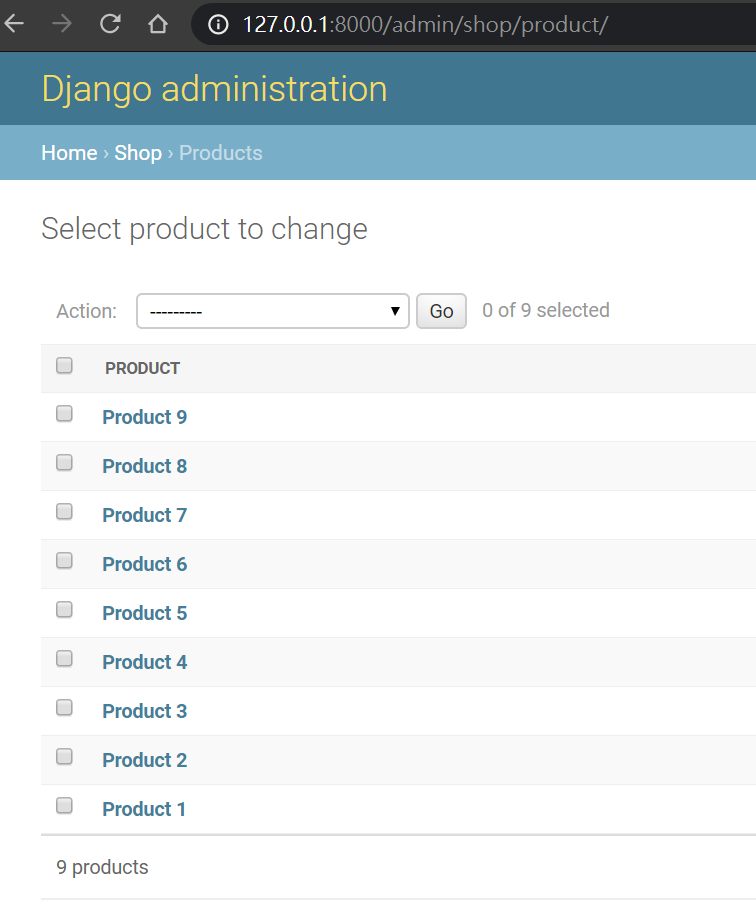
Task: Sort by the PRODUCT column header
Action: tap(143, 368)
